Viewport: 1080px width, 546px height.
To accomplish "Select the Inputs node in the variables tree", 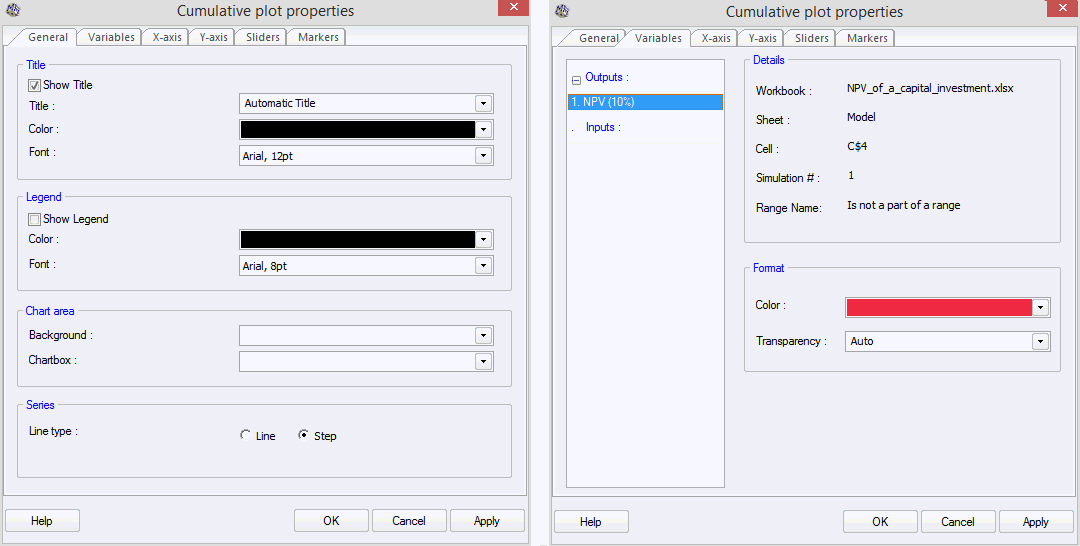I will click(x=602, y=128).
